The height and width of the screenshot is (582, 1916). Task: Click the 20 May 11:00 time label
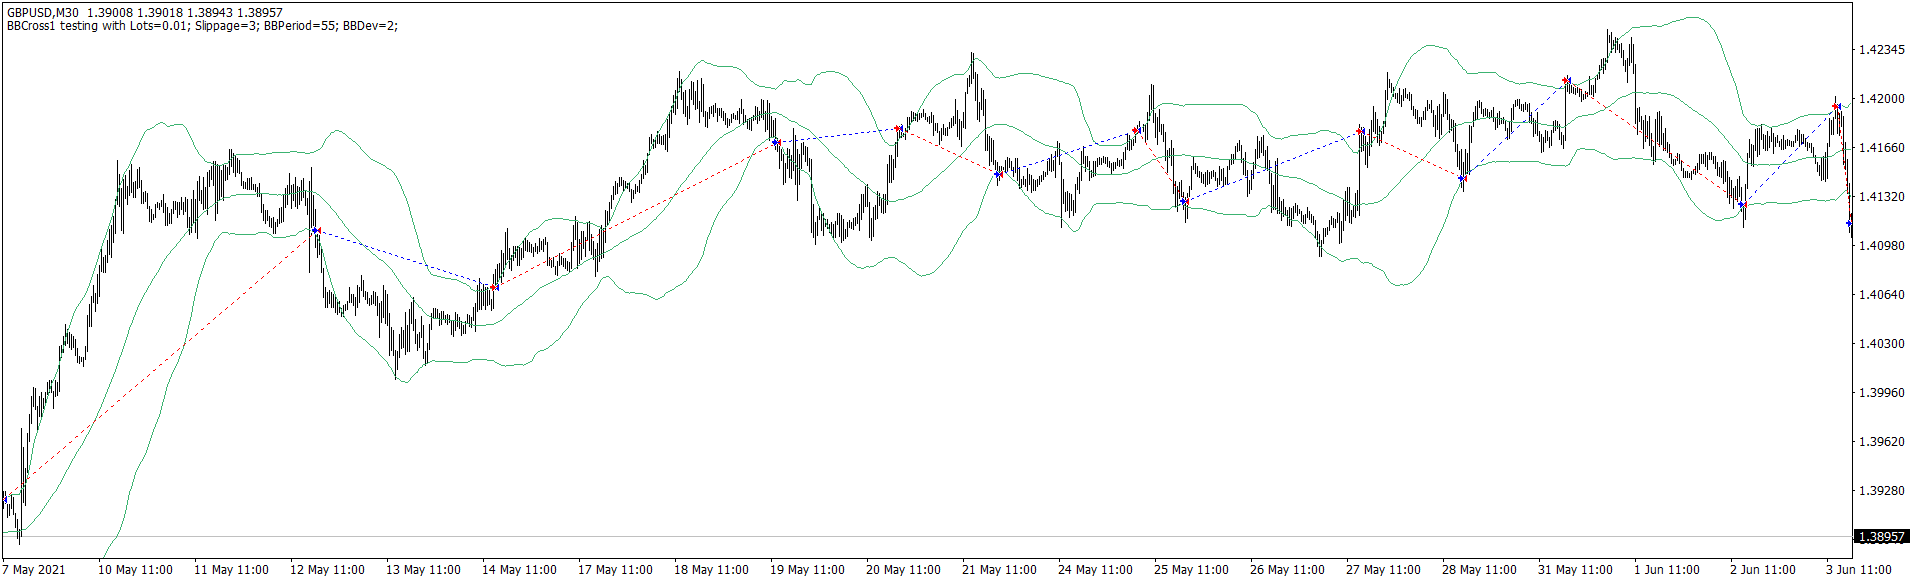click(x=903, y=570)
